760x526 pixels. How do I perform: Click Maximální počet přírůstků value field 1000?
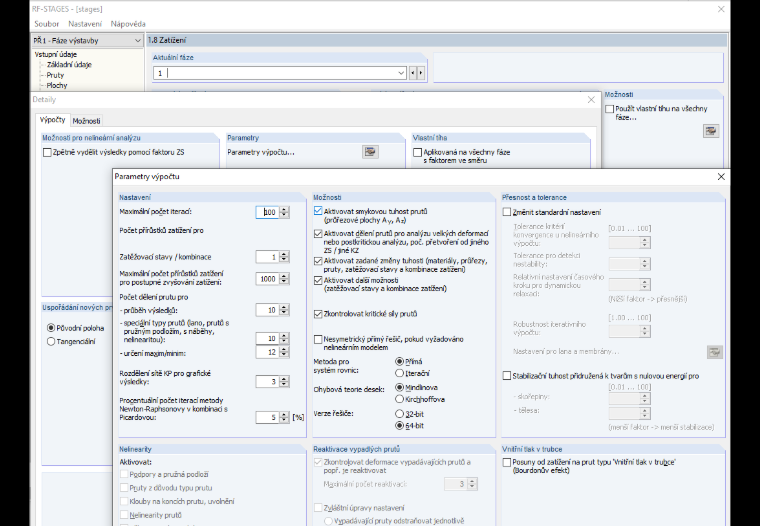(x=268, y=279)
